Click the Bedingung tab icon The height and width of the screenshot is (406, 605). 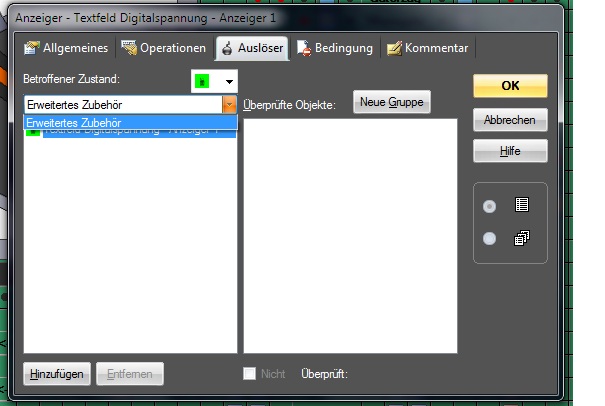point(303,47)
